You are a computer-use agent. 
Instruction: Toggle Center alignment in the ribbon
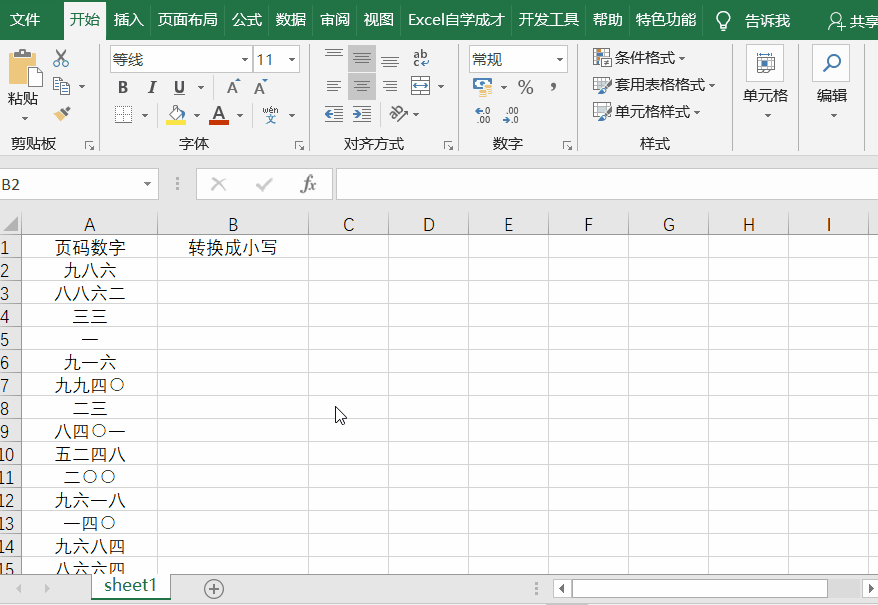tap(362, 85)
